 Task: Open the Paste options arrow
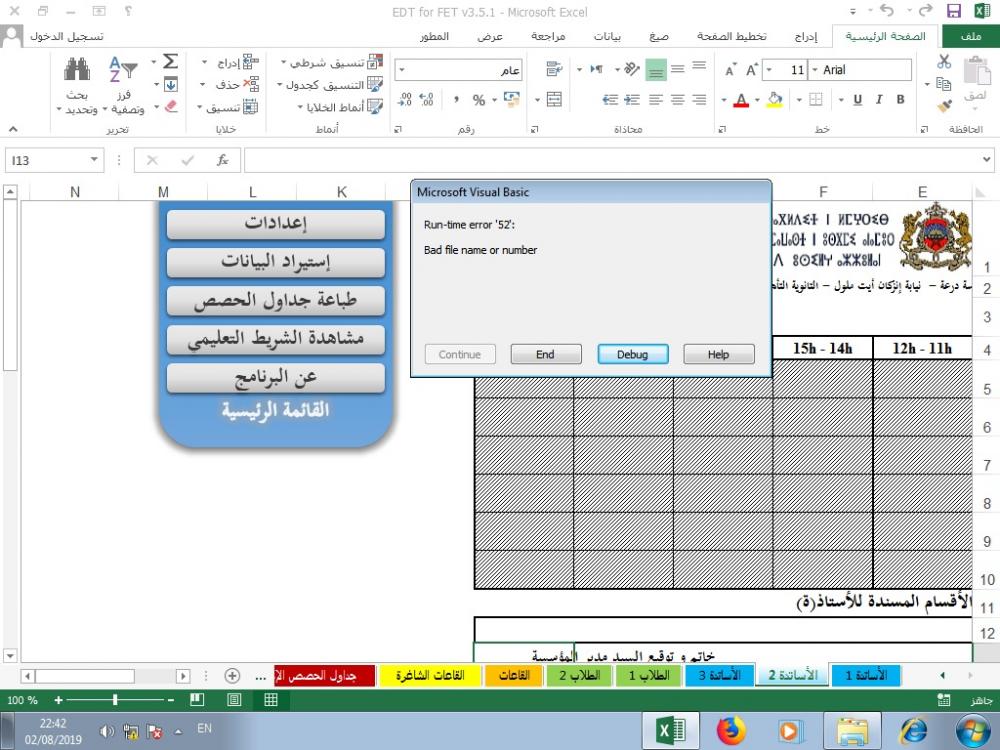pos(976,108)
